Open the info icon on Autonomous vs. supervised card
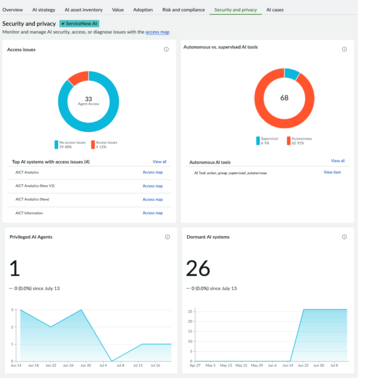The image size is (389, 378). click(x=344, y=49)
